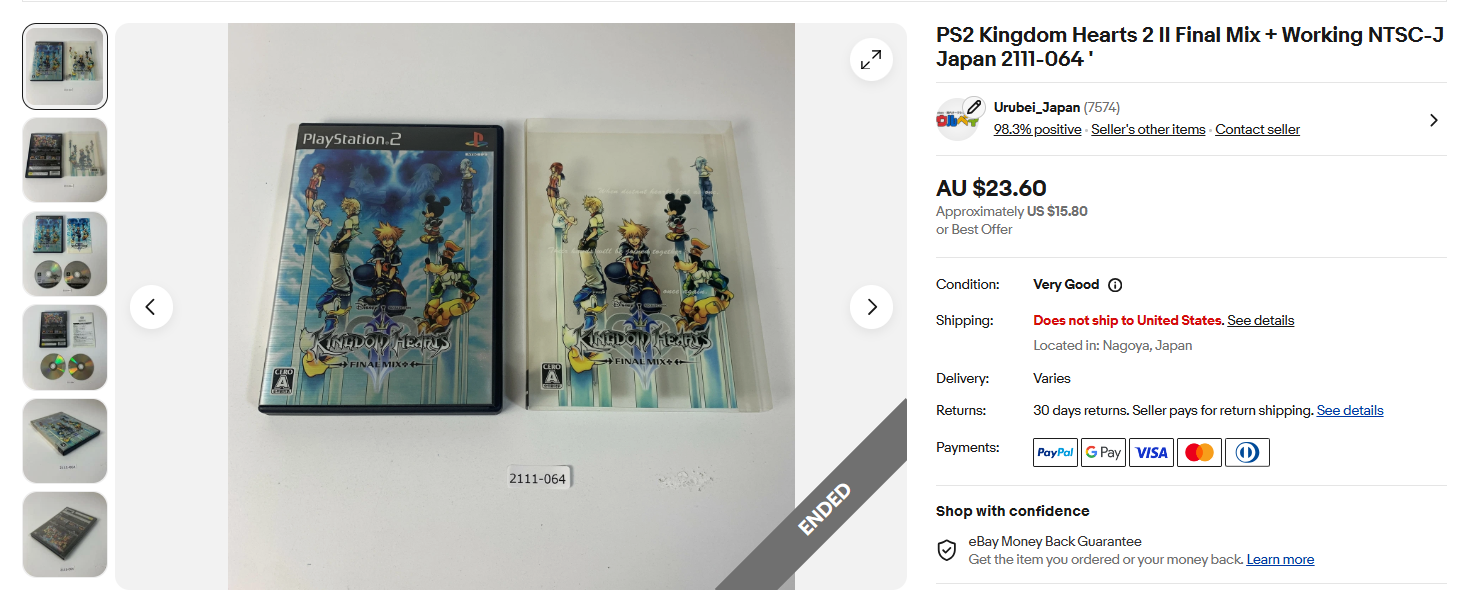Click the Mastercard payment icon
Screen dimensions: 1457x612
[x=1199, y=453]
